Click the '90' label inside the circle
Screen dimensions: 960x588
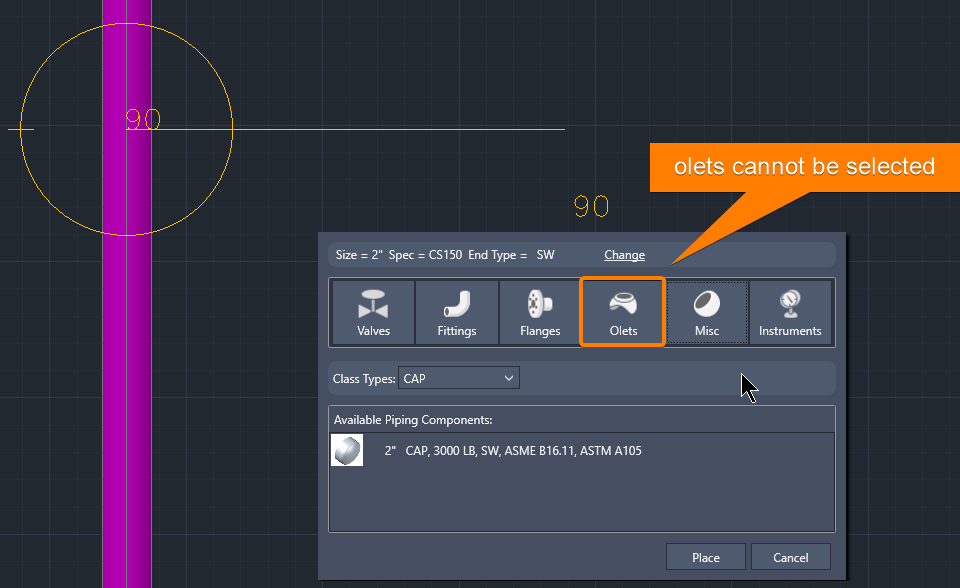coord(142,119)
